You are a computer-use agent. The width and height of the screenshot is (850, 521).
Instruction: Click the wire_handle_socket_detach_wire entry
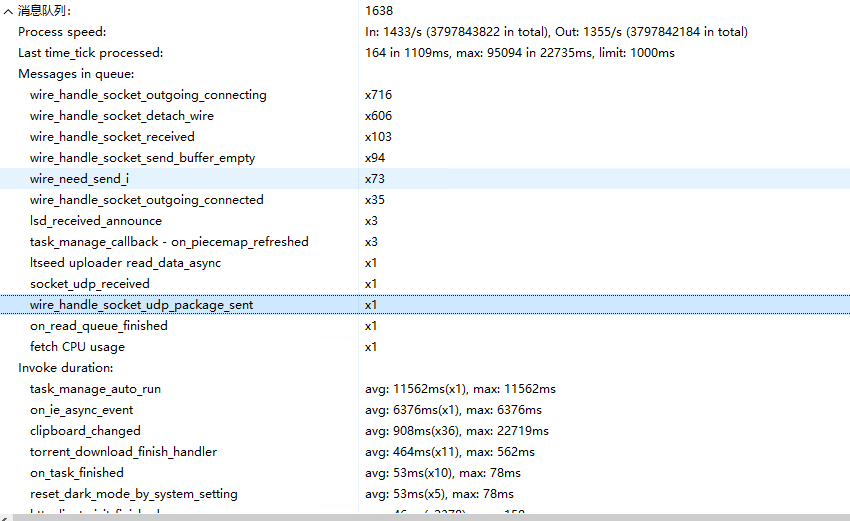121,116
